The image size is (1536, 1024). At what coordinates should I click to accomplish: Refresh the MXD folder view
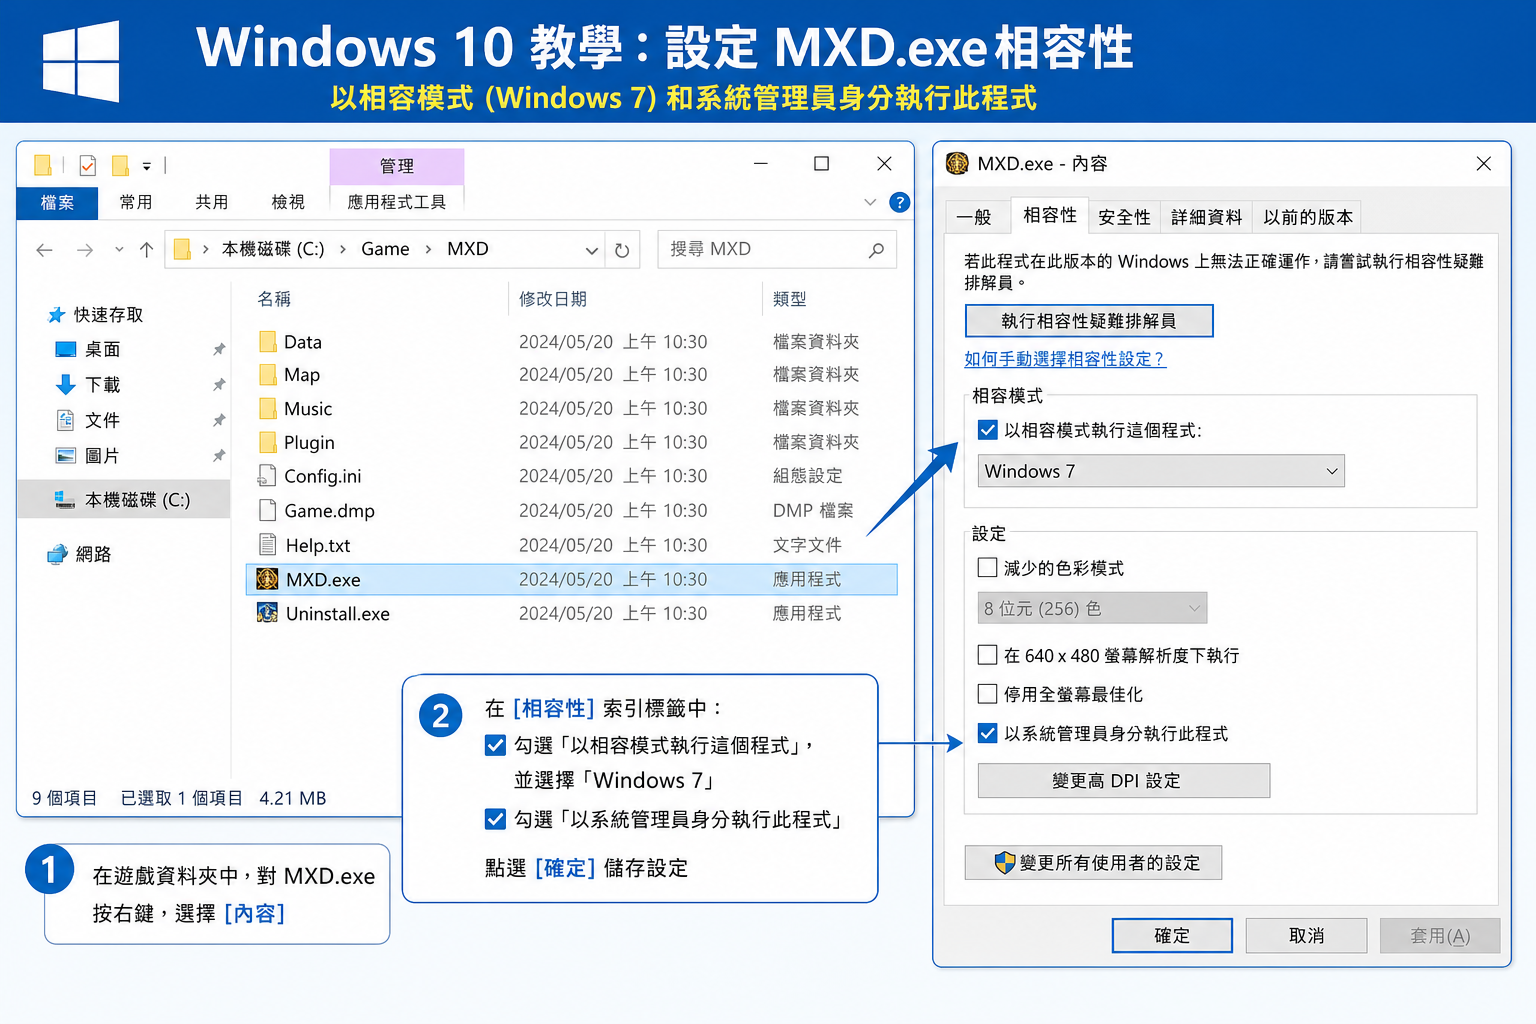pyautogui.click(x=622, y=250)
